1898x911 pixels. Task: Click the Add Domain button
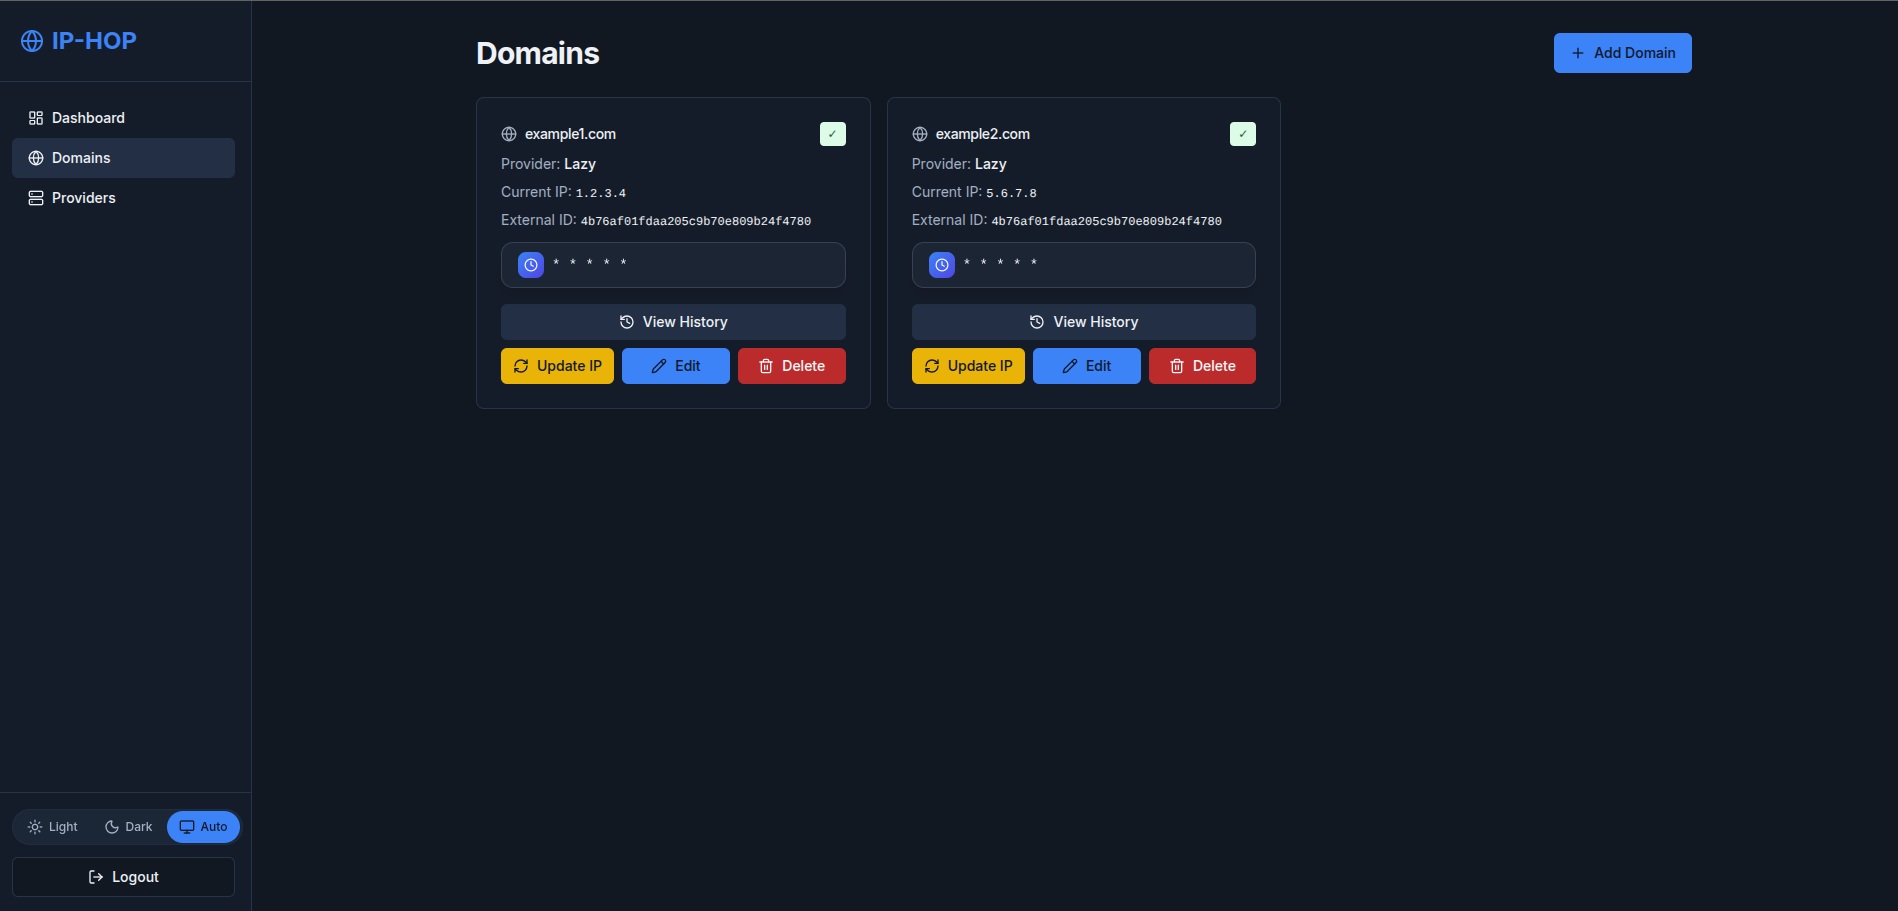pyautogui.click(x=1622, y=52)
